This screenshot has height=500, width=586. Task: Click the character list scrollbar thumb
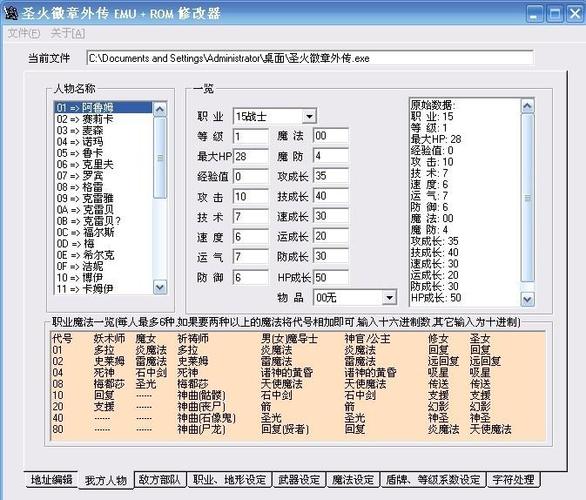pyautogui.click(x=160, y=158)
